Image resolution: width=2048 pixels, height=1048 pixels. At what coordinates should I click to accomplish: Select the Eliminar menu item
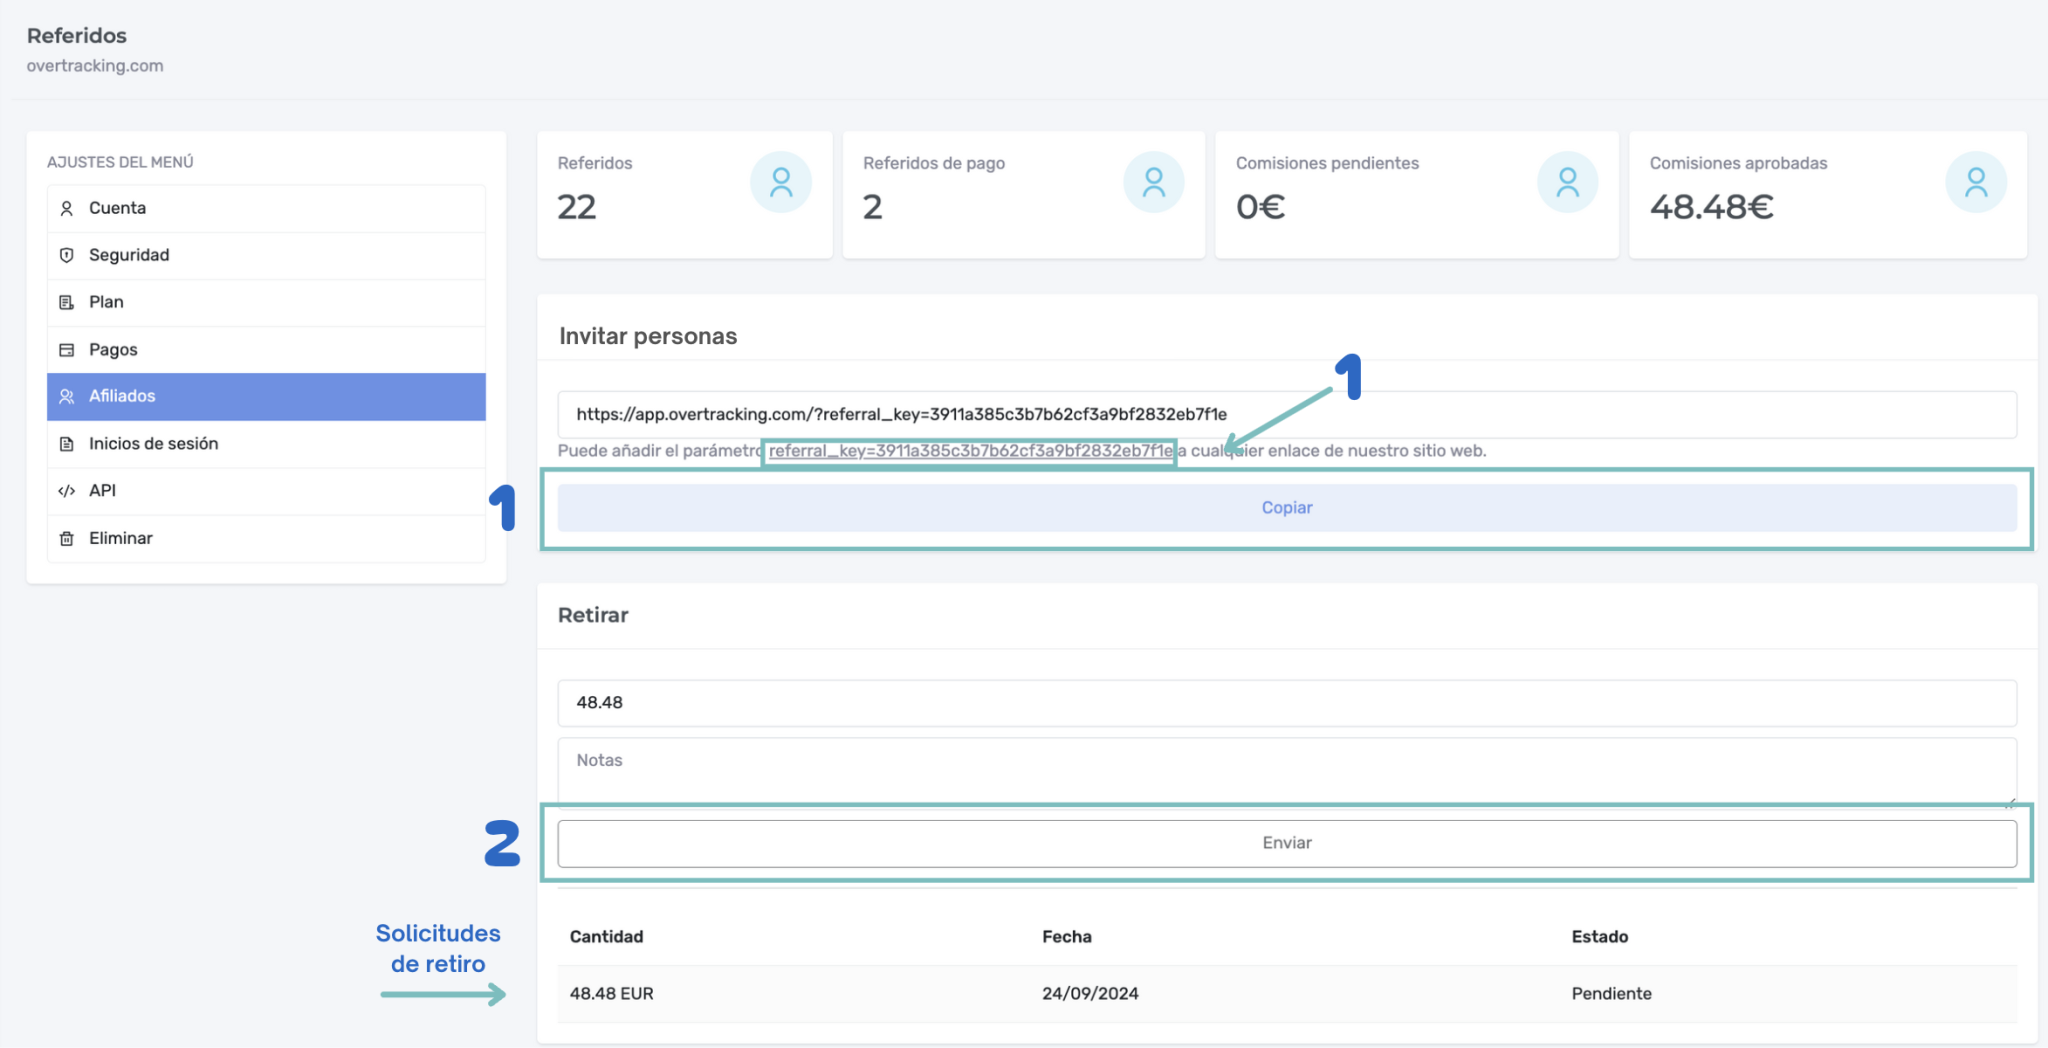click(266, 538)
